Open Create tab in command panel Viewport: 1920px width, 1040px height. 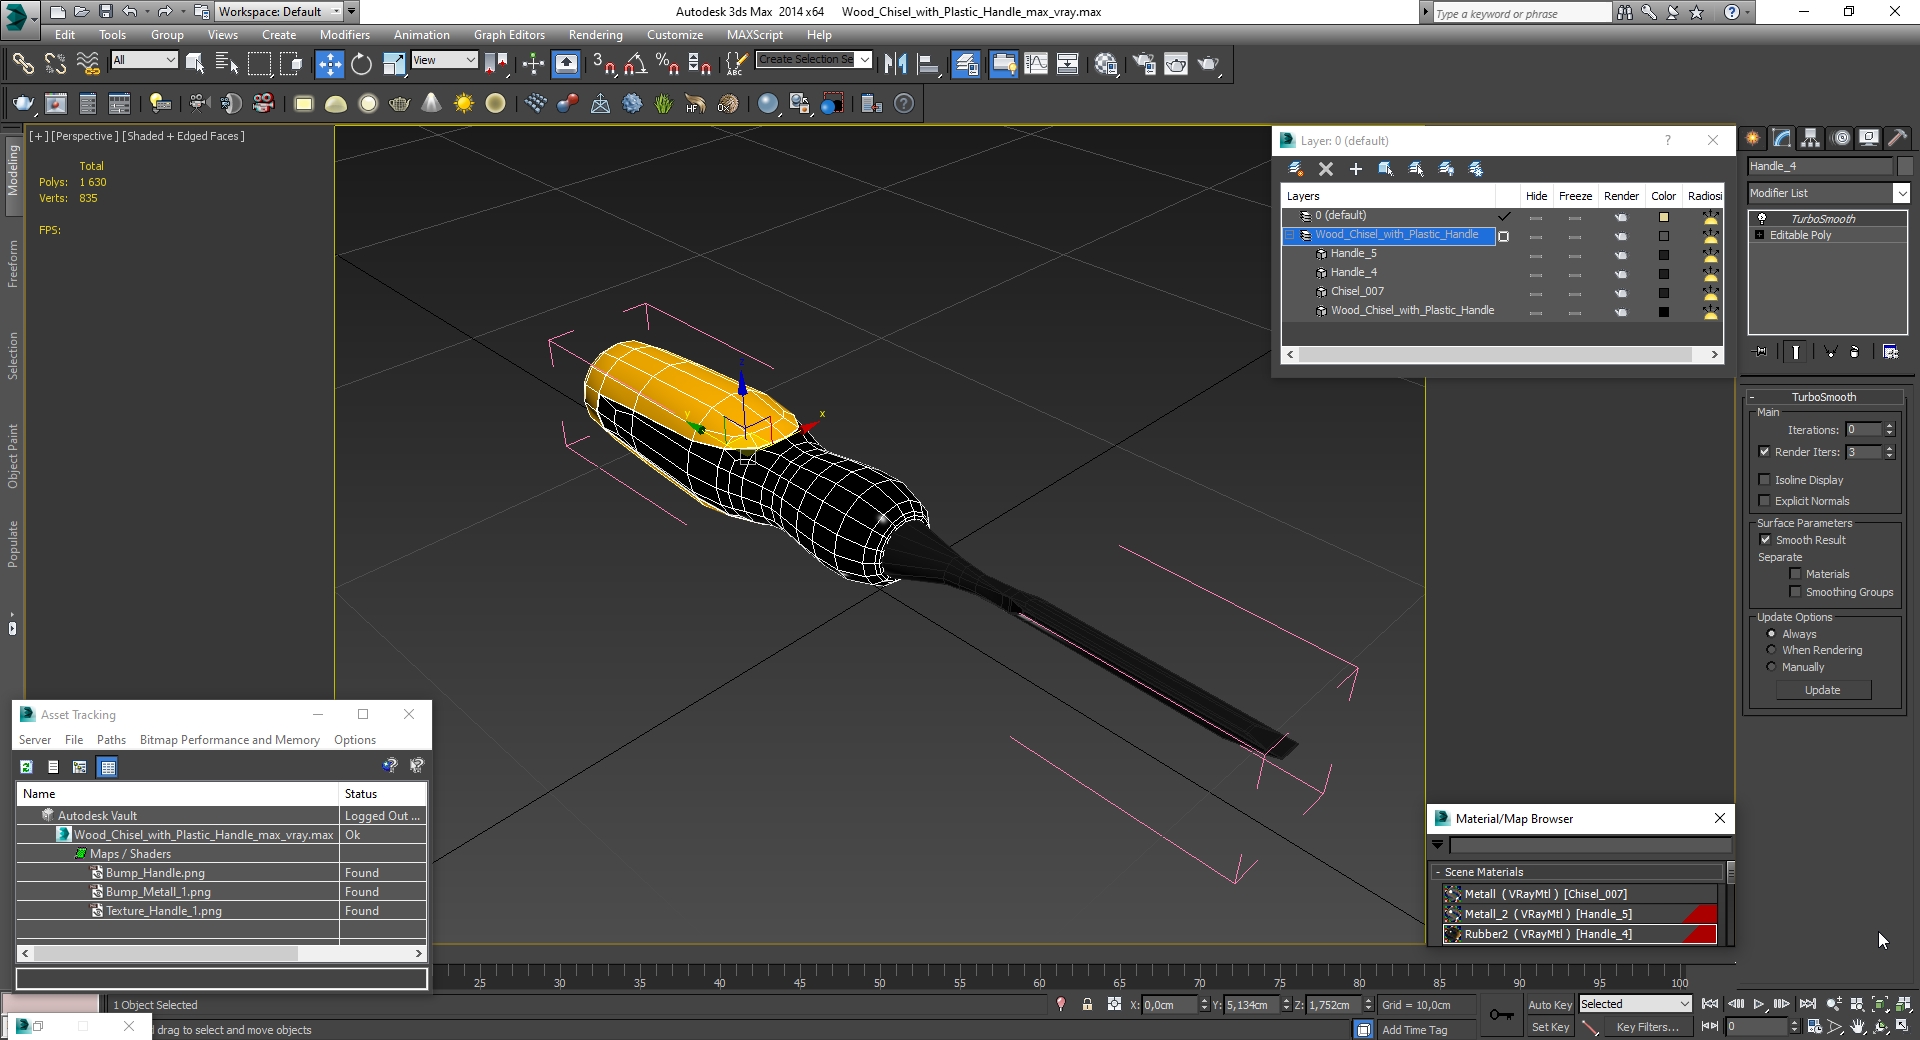coord(1753,138)
